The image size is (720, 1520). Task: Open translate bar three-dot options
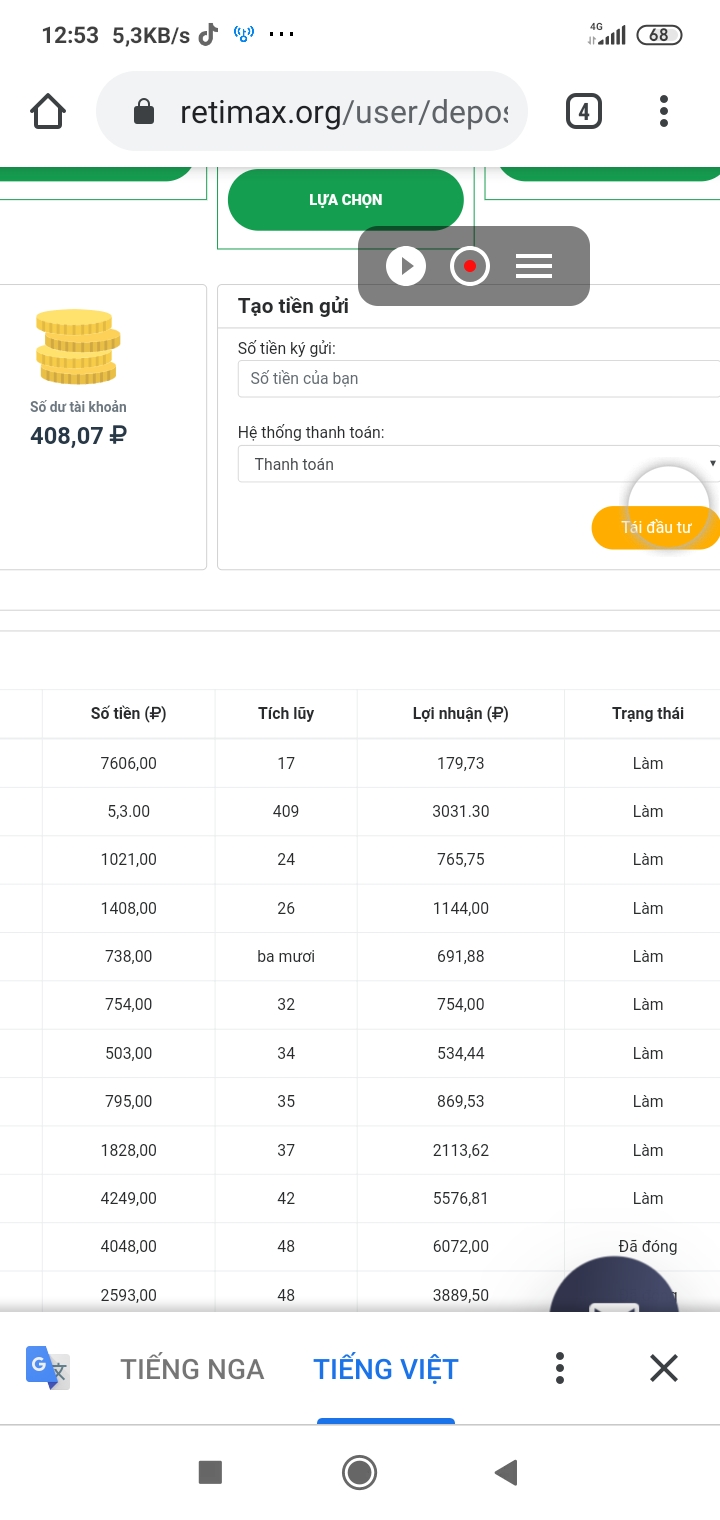pos(560,1368)
